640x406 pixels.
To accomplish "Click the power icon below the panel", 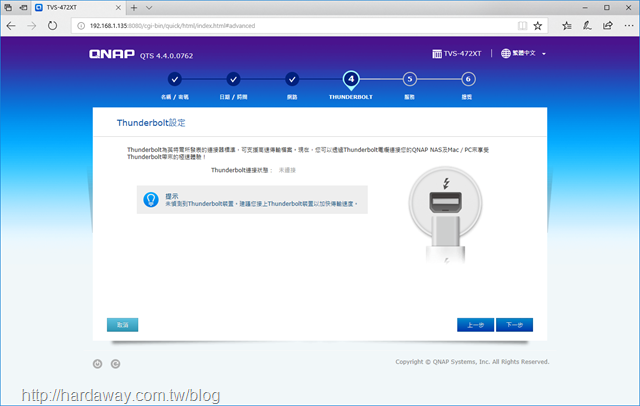I will (x=98, y=364).
